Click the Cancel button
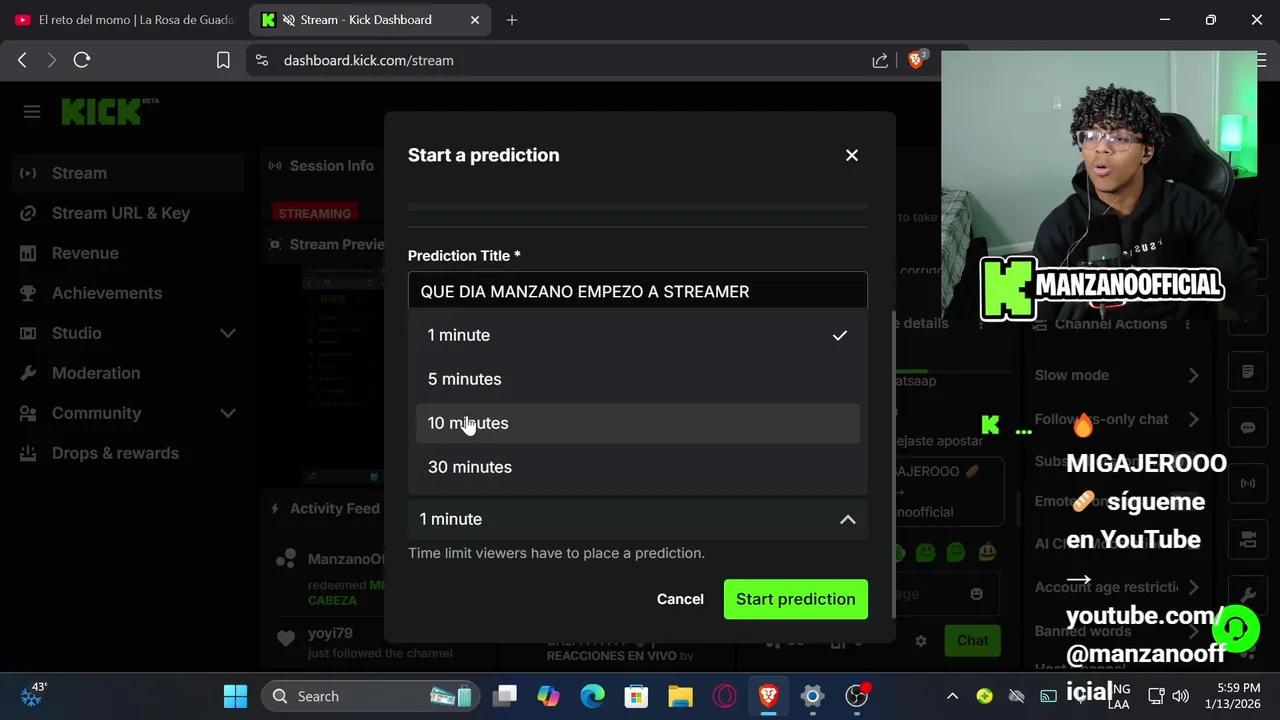Viewport: 1280px width, 720px height. [680, 599]
